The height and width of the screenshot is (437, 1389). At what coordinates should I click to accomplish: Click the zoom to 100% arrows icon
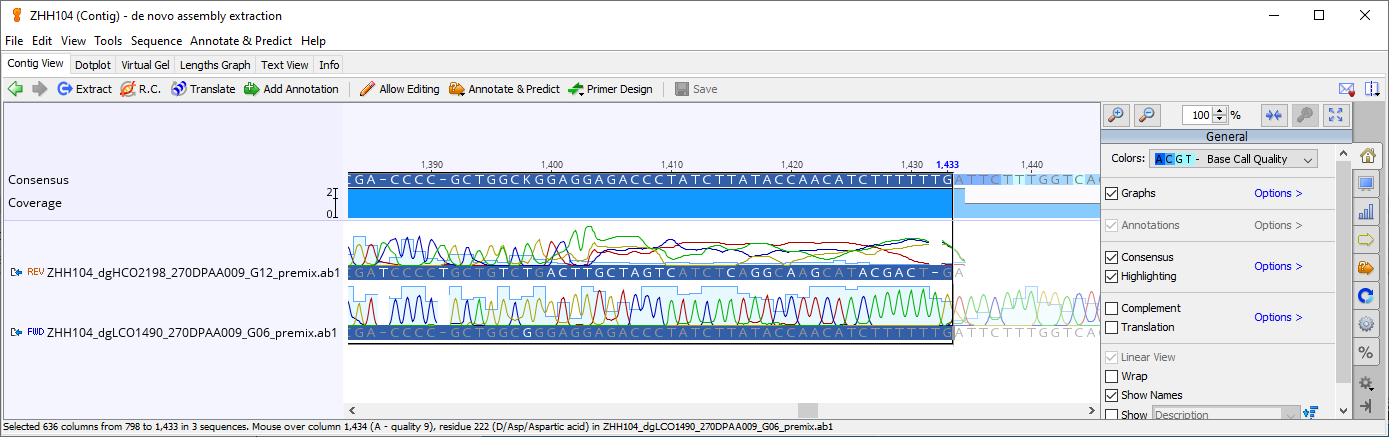click(1274, 115)
